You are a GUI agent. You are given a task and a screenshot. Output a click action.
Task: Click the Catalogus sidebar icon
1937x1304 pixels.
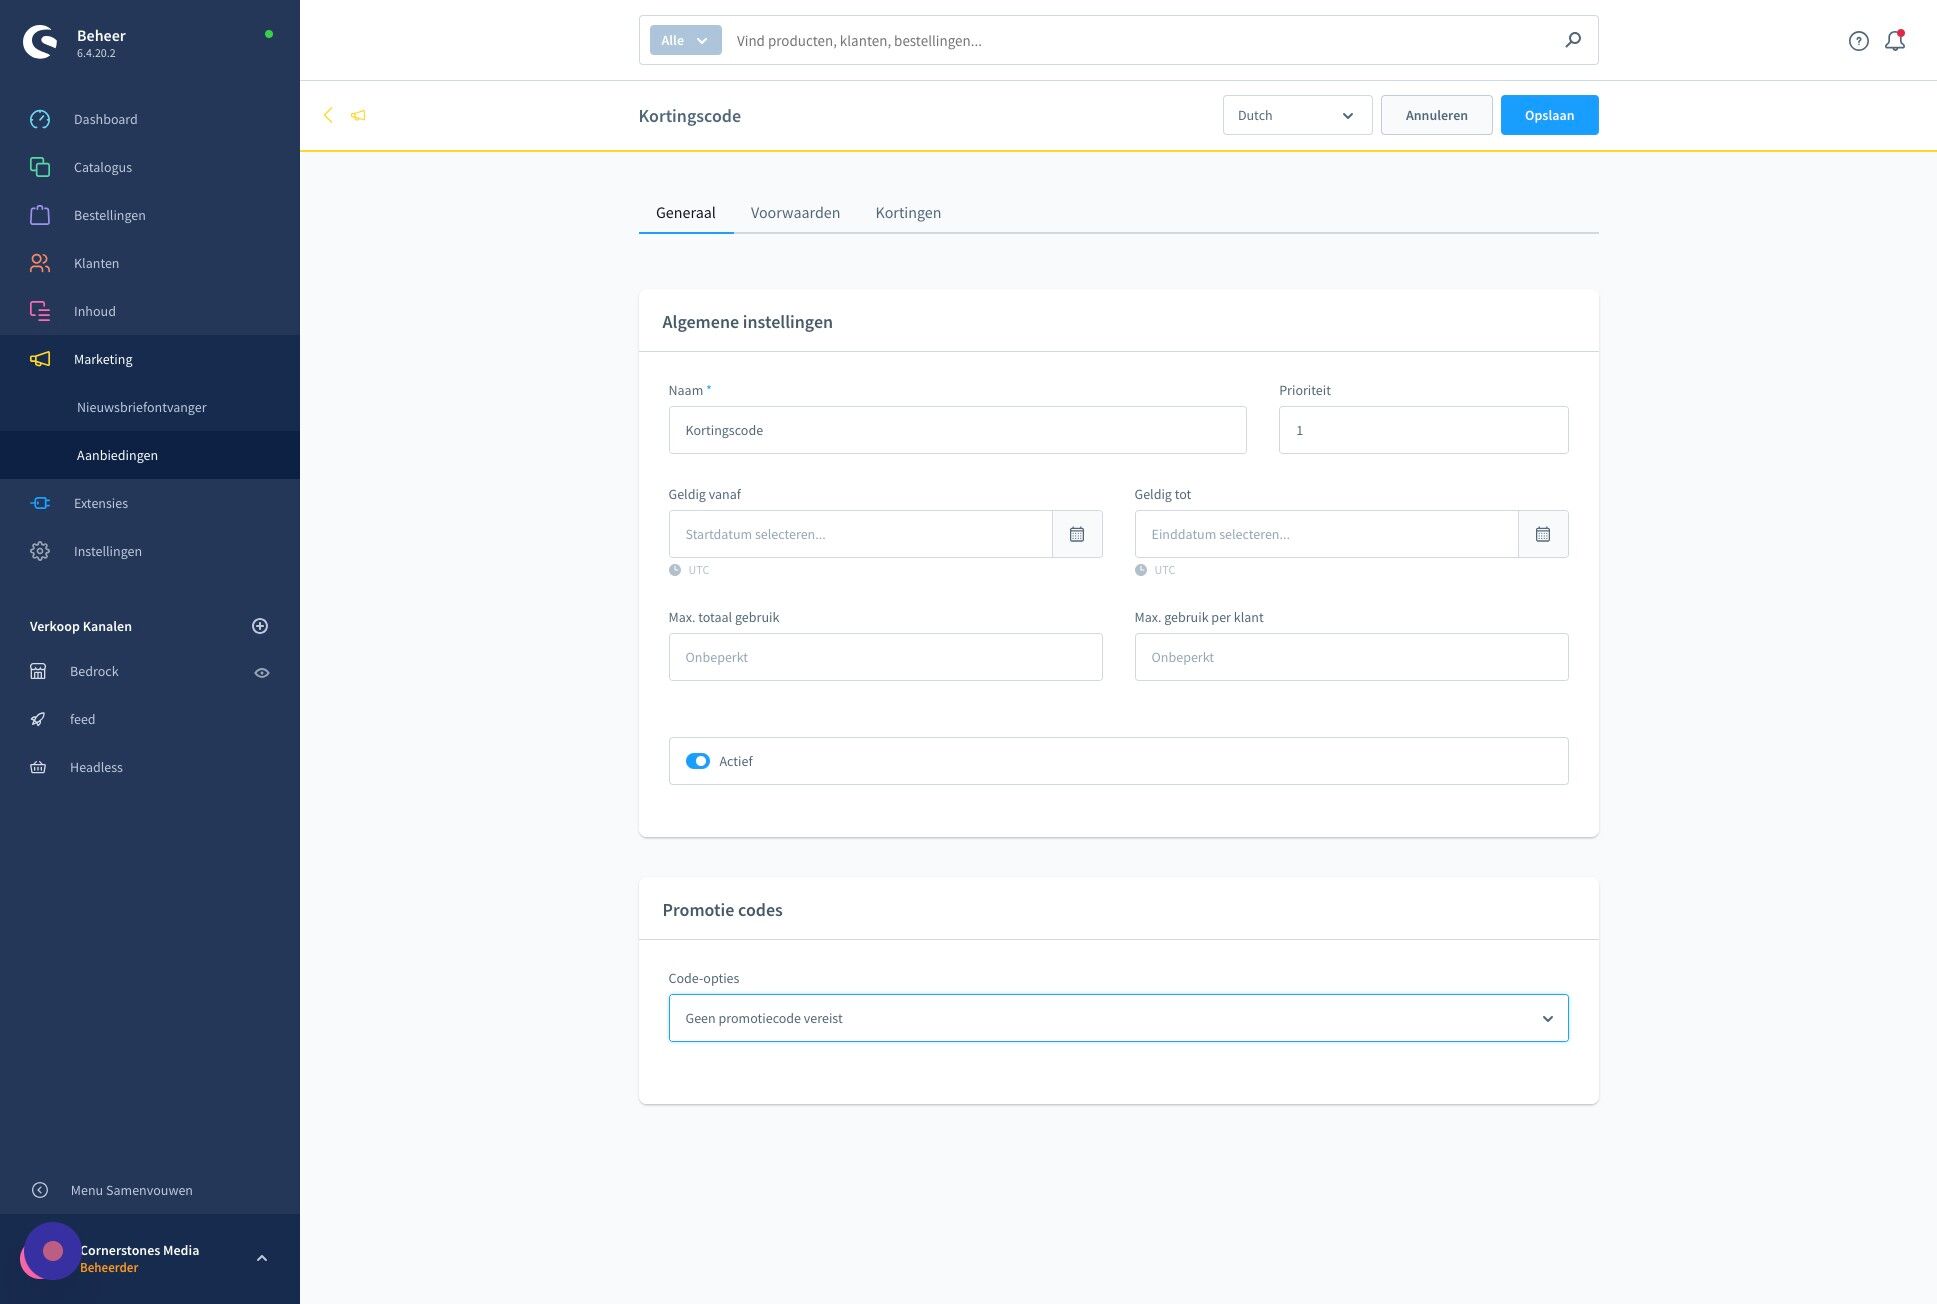coord(40,167)
